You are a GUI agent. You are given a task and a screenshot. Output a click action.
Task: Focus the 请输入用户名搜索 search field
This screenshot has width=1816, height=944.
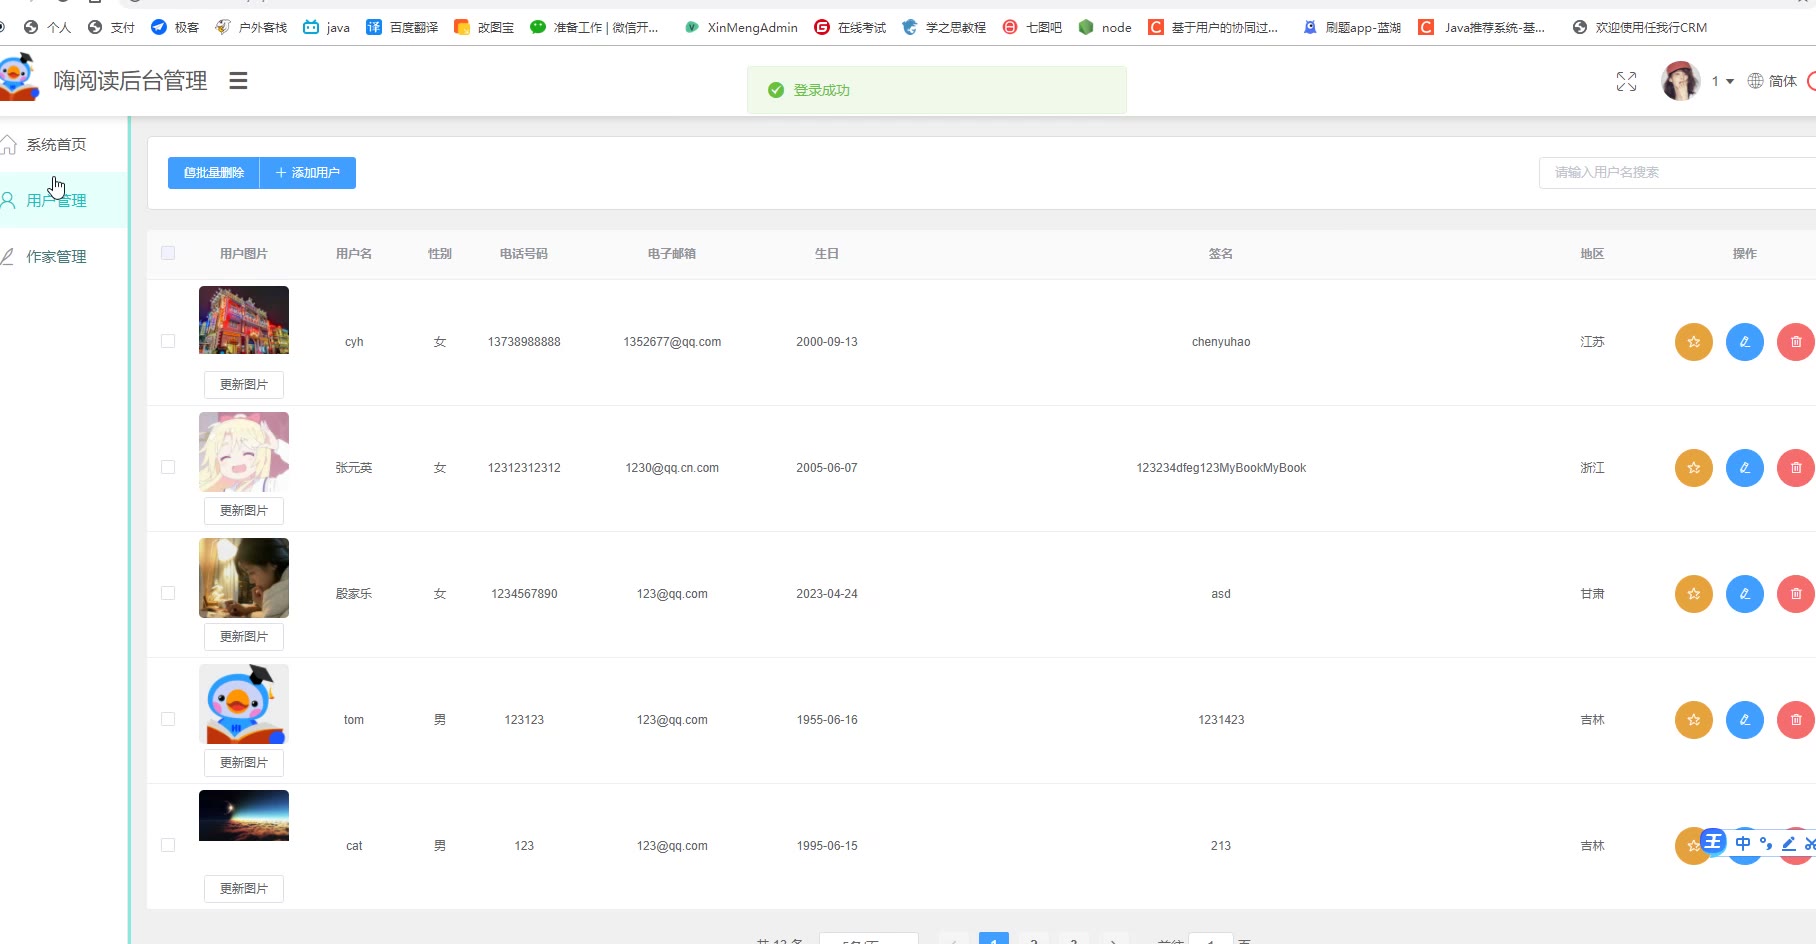[1677, 172]
